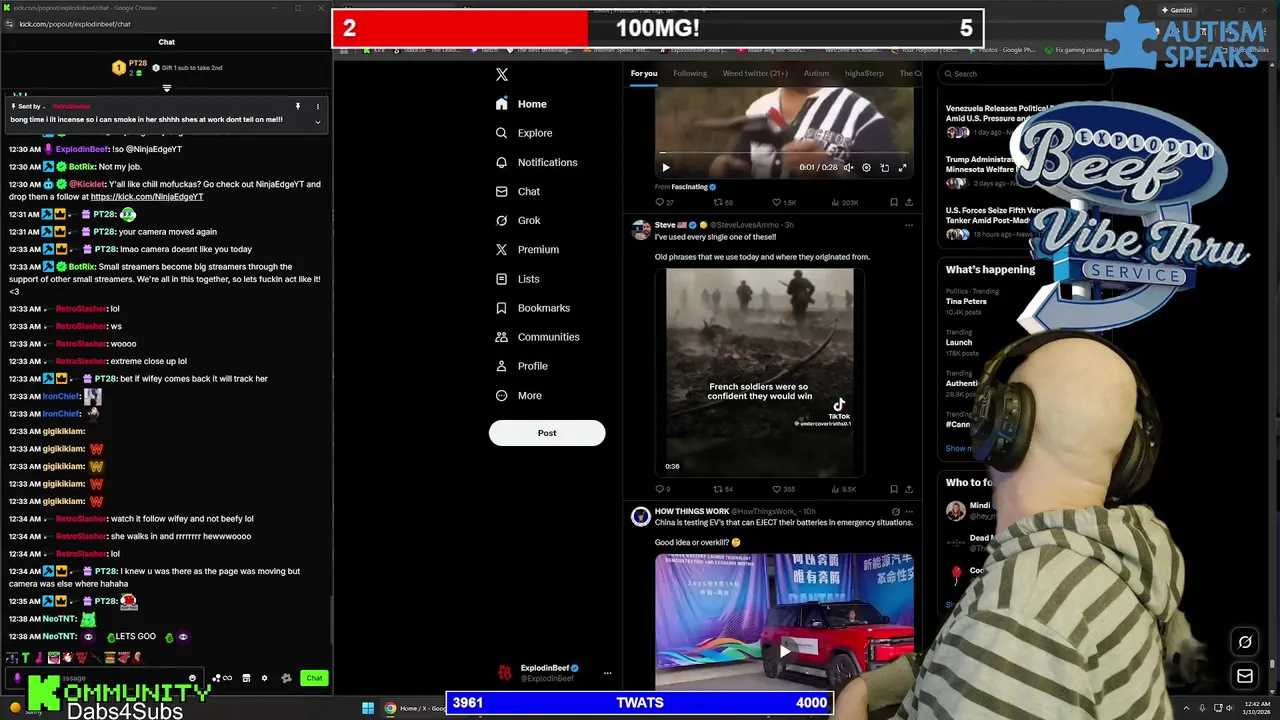Like Steve's post
This screenshot has width=1280, height=720.
pyautogui.click(x=783, y=489)
